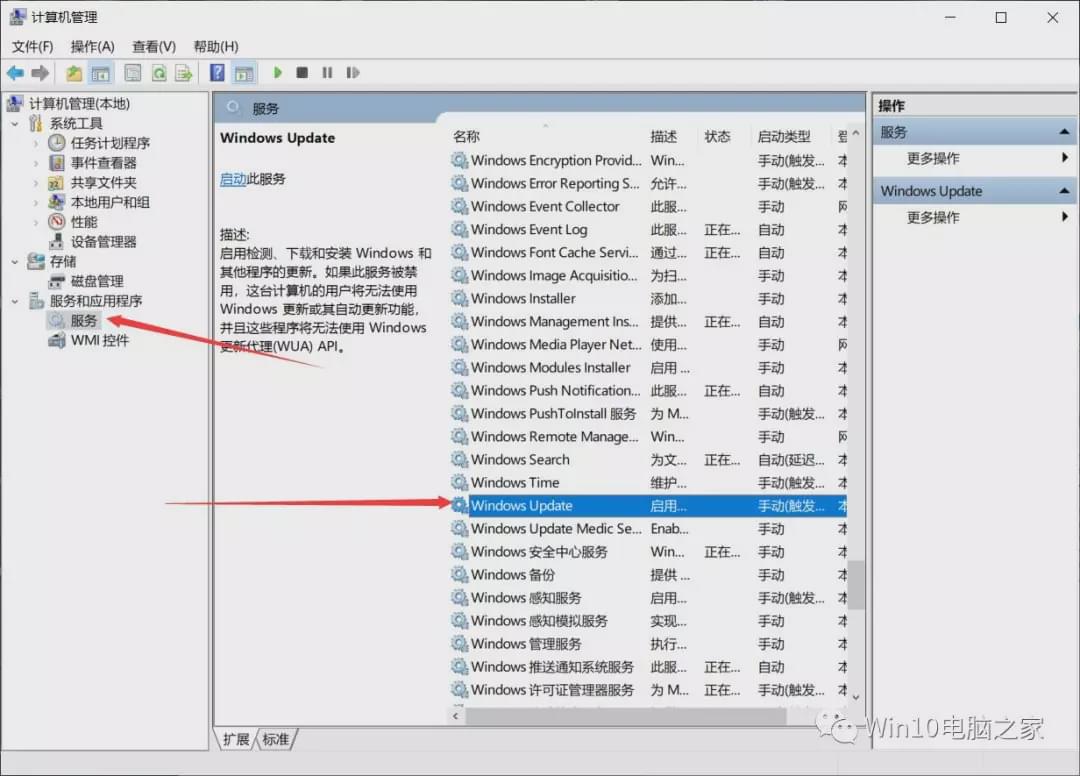Viewport: 1080px width, 776px height.
Task: Click the 共享文件夹 icon in the tree
Action: pos(56,183)
